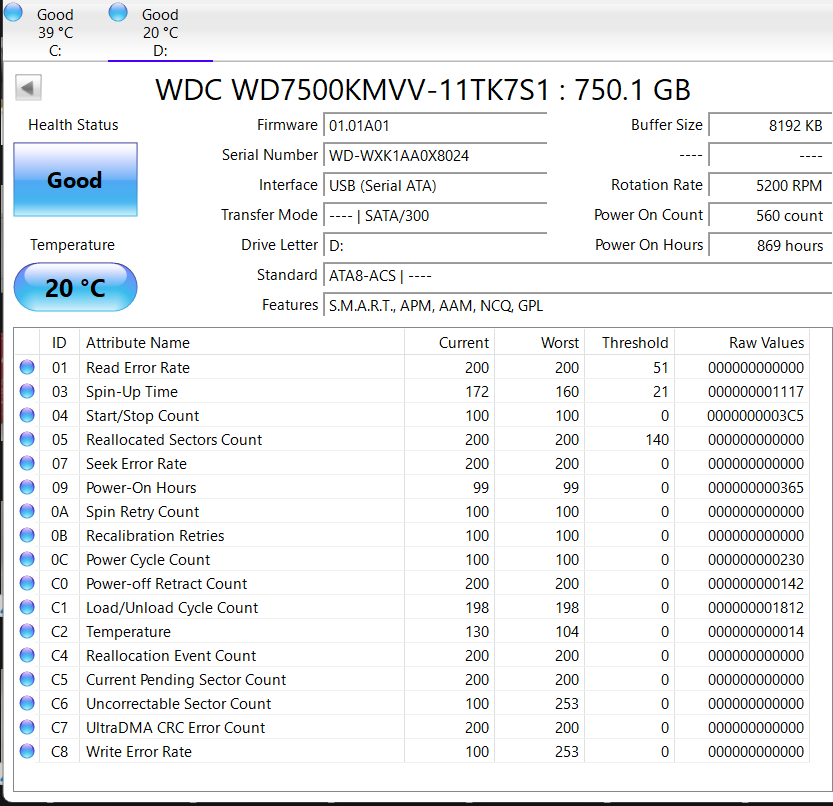The image size is (833, 806).
Task: Click the D: drive blue status orb
Action: coord(118,12)
